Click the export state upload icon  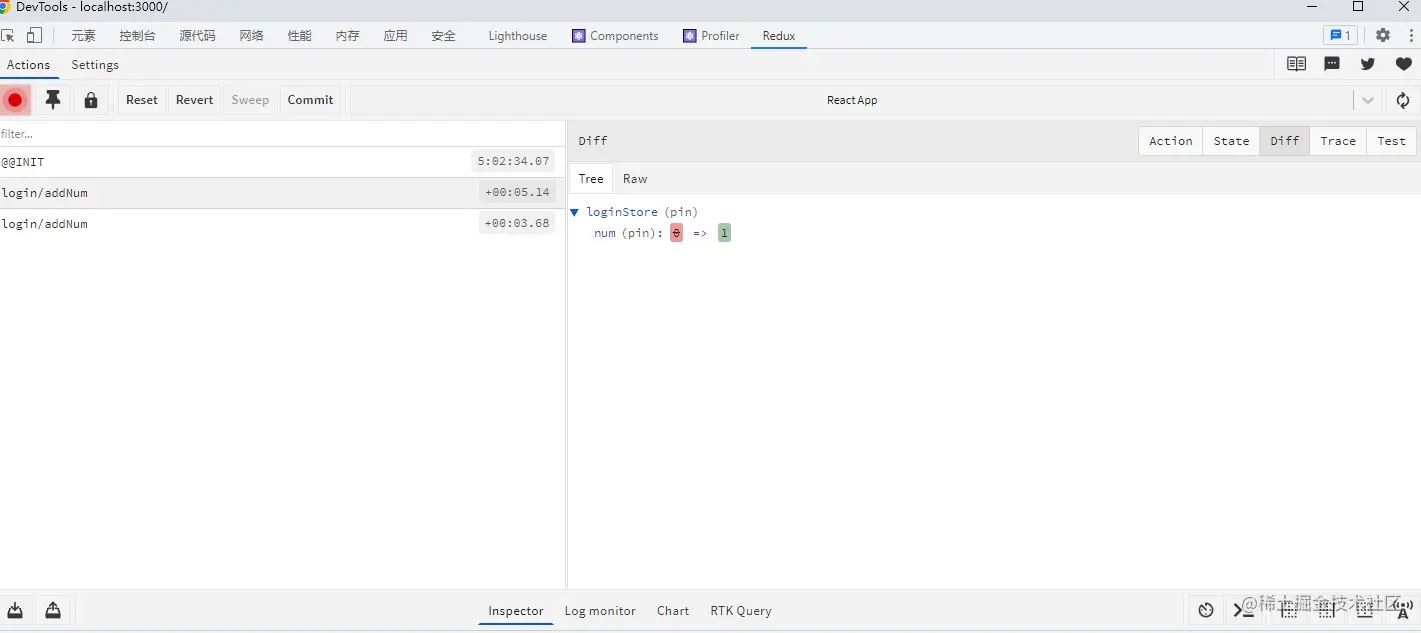(53, 610)
